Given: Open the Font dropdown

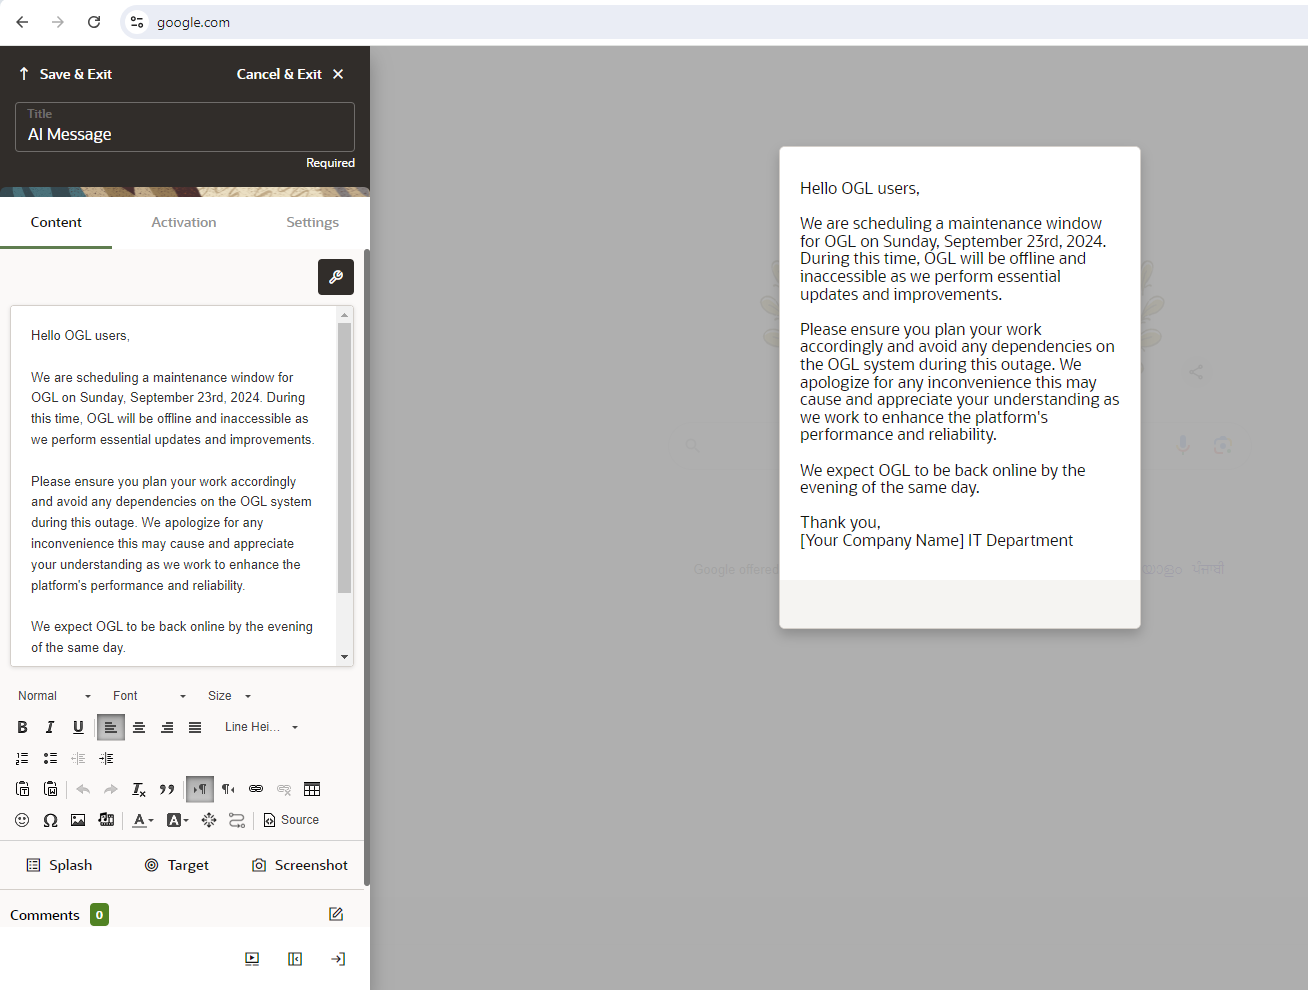Looking at the screenshot, I should click(149, 696).
